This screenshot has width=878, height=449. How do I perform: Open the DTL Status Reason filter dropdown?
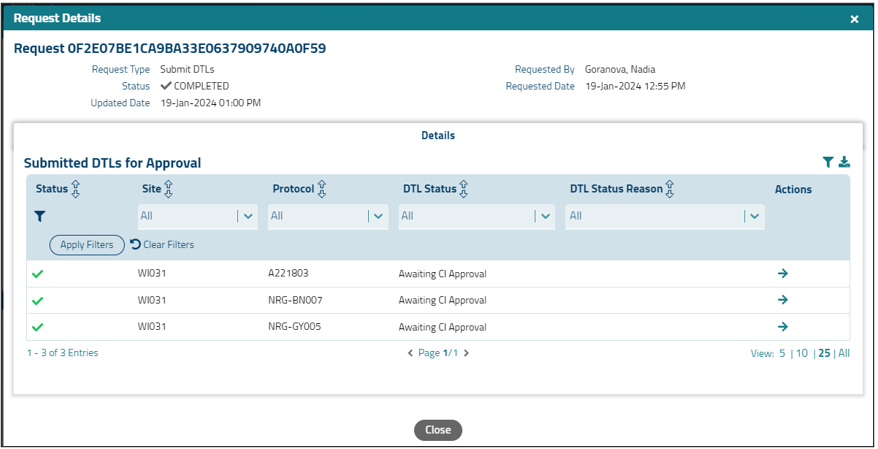coord(665,216)
